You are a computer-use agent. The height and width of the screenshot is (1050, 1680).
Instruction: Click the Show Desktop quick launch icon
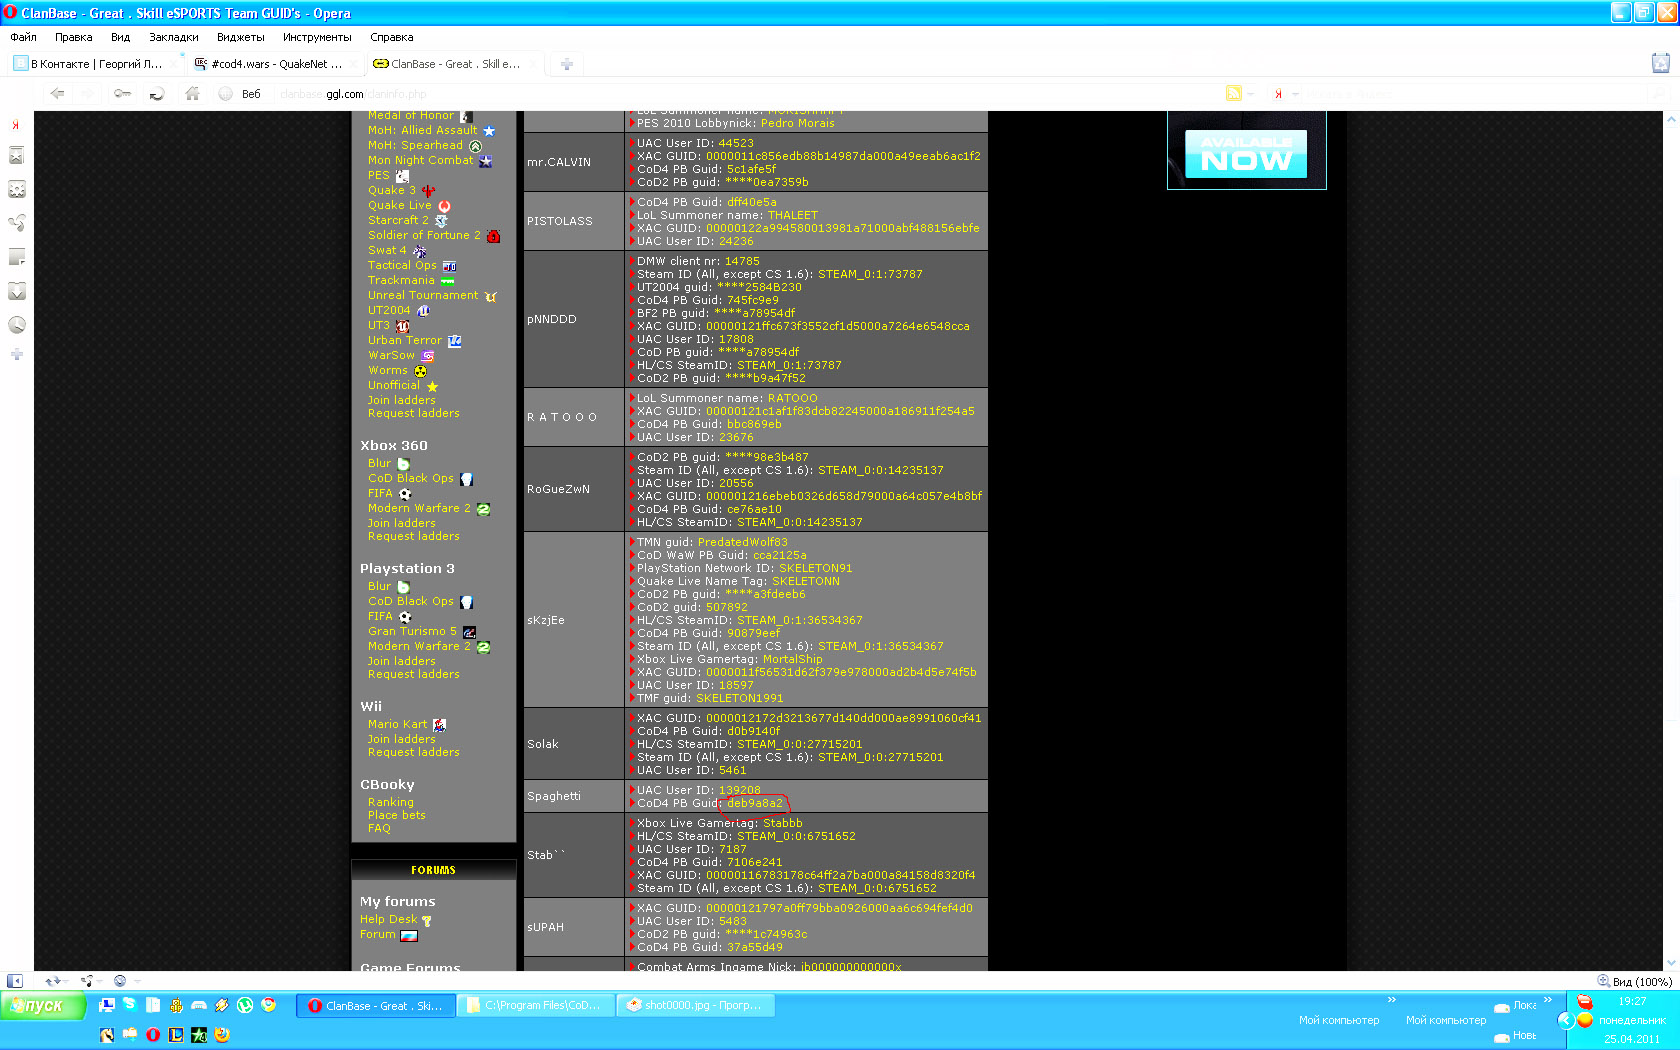(107, 1005)
